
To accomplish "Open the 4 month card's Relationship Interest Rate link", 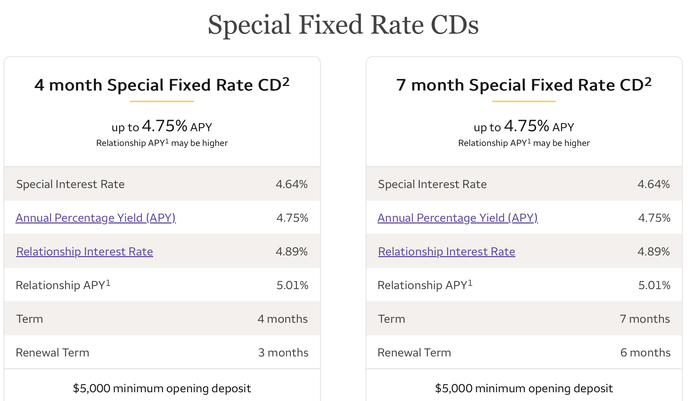I will click(x=84, y=251).
